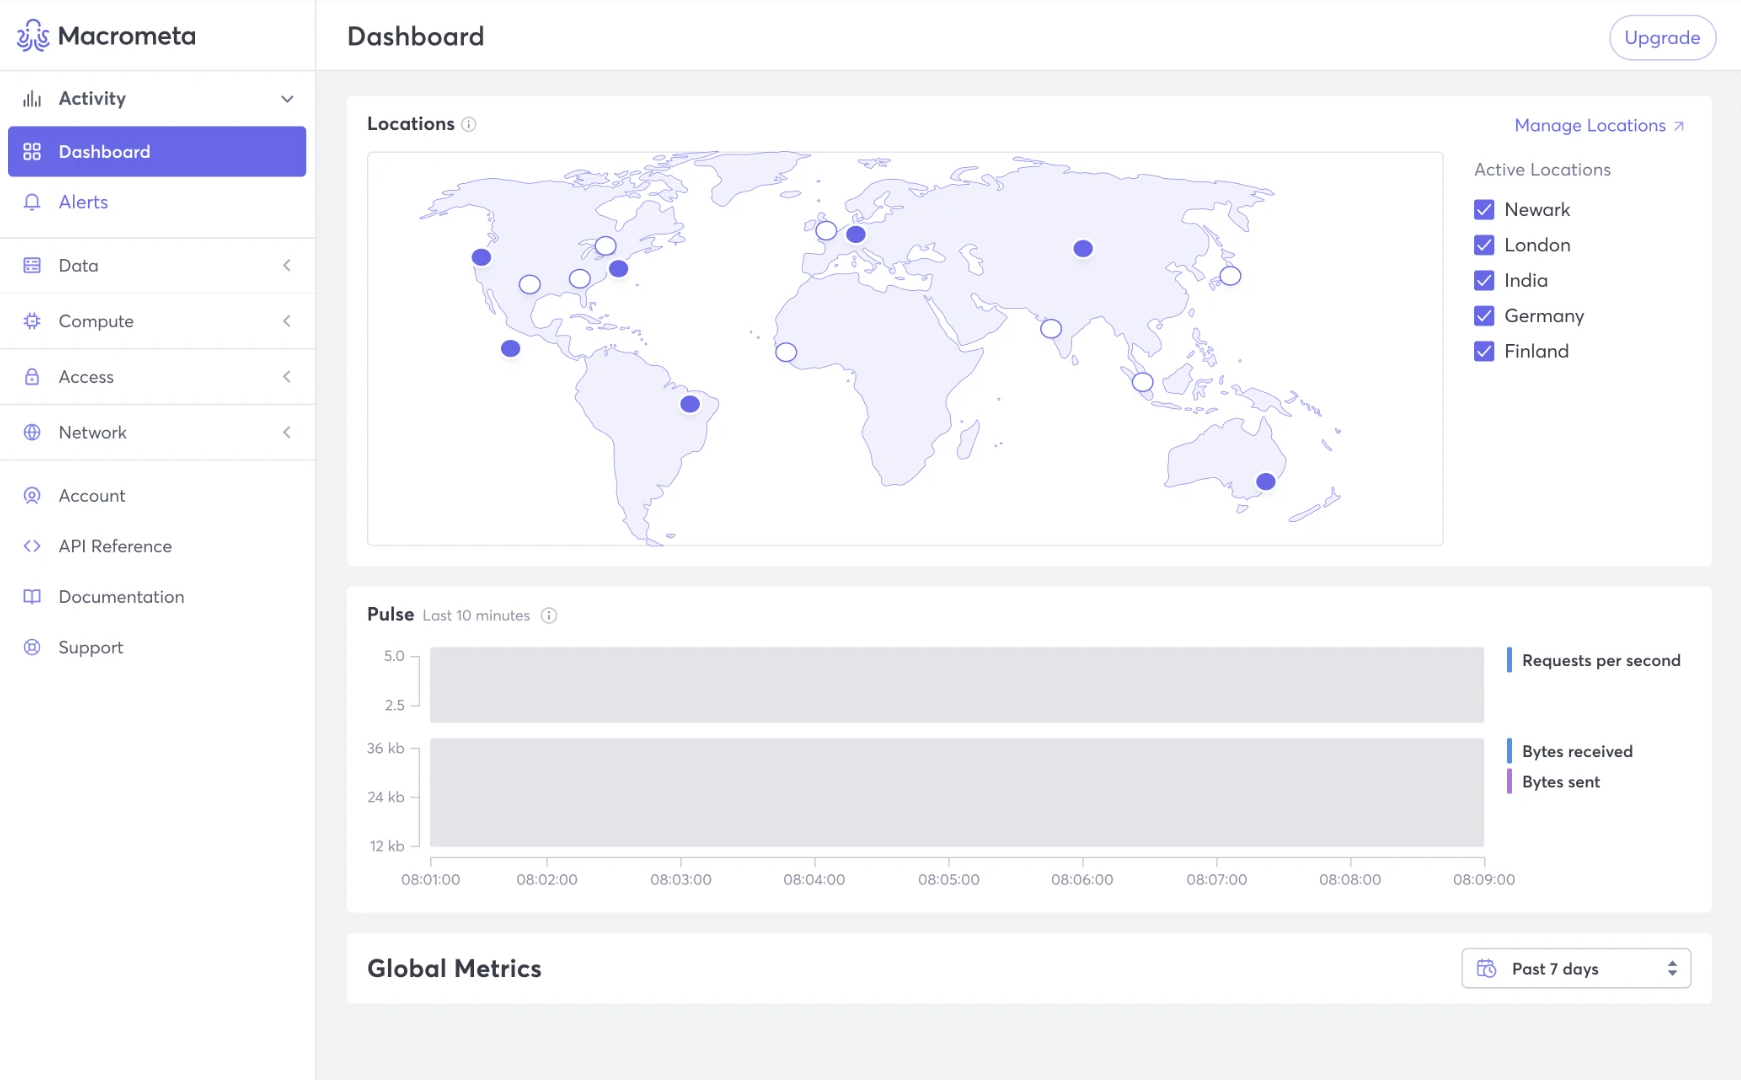Collapse the Activity section chevron
The height and width of the screenshot is (1080, 1741).
point(287,99)
